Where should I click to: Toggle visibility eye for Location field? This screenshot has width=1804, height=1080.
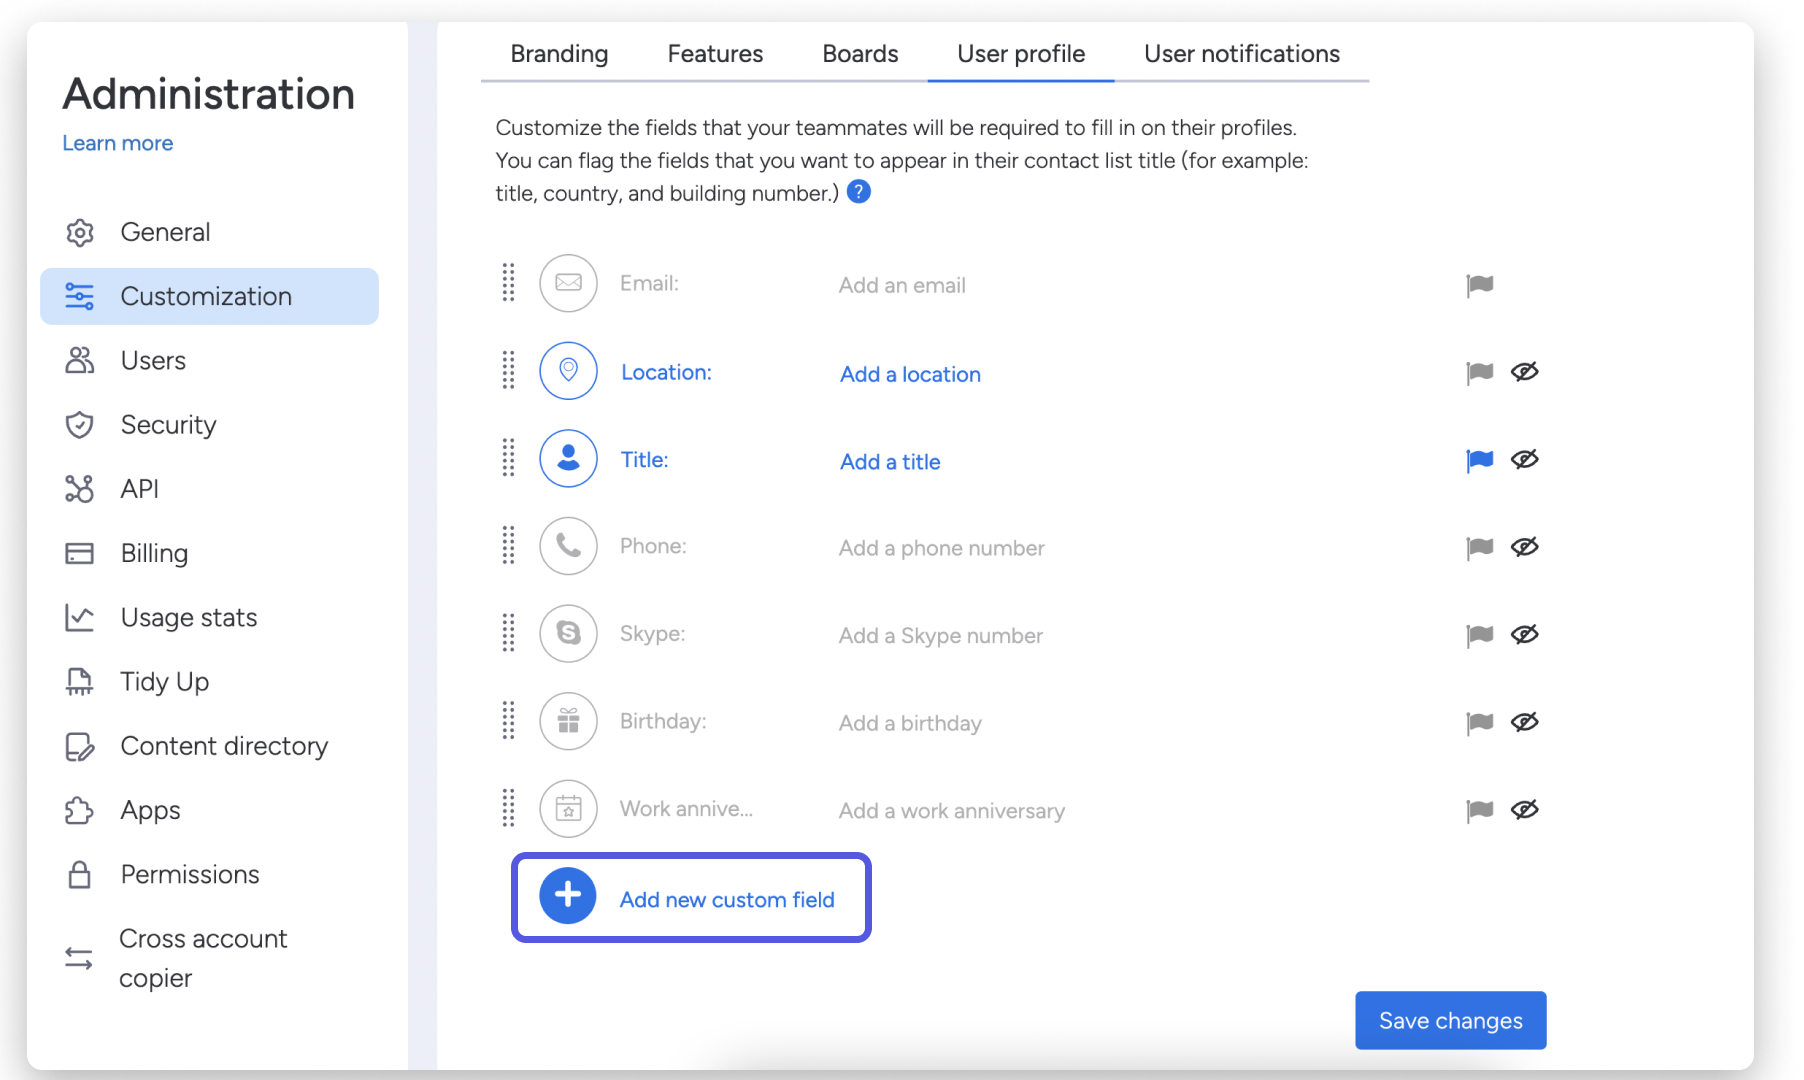click(1524, 372)
